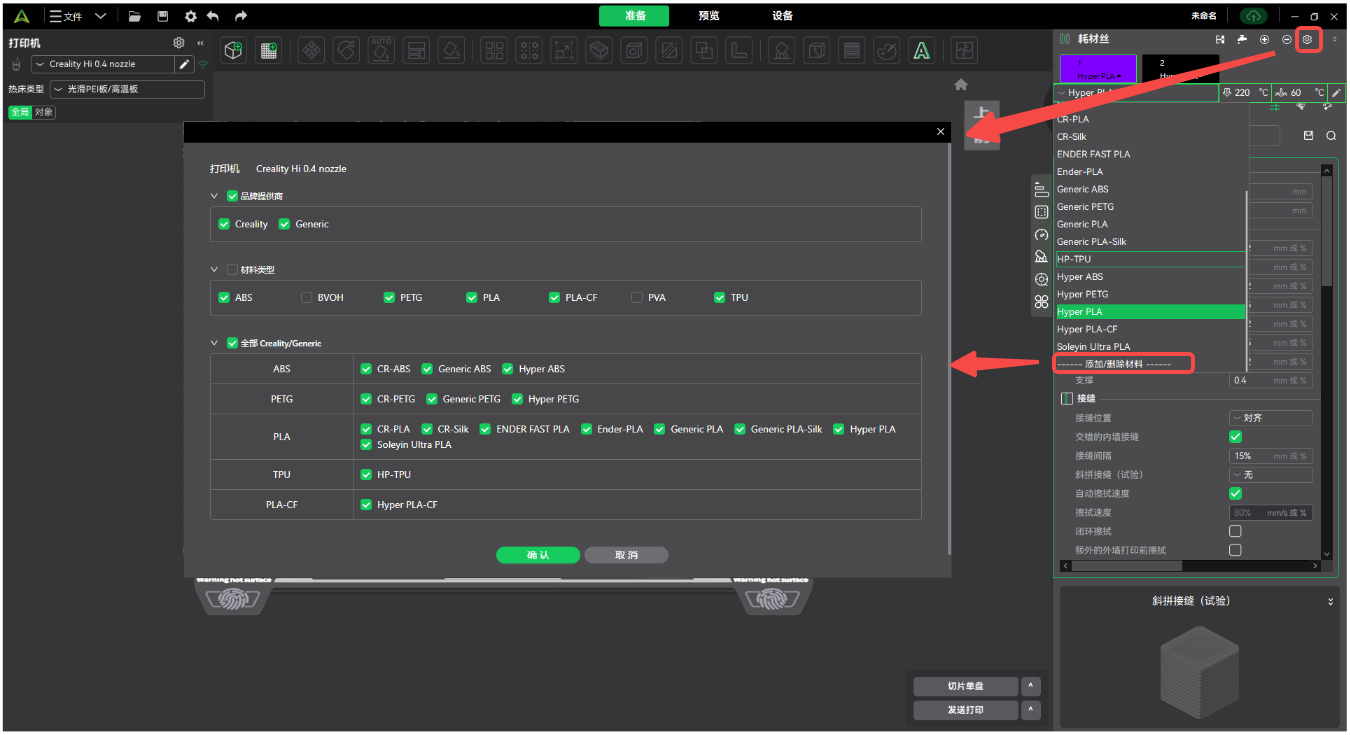Open filament panel settings gear

click(x=1307, y=39)
